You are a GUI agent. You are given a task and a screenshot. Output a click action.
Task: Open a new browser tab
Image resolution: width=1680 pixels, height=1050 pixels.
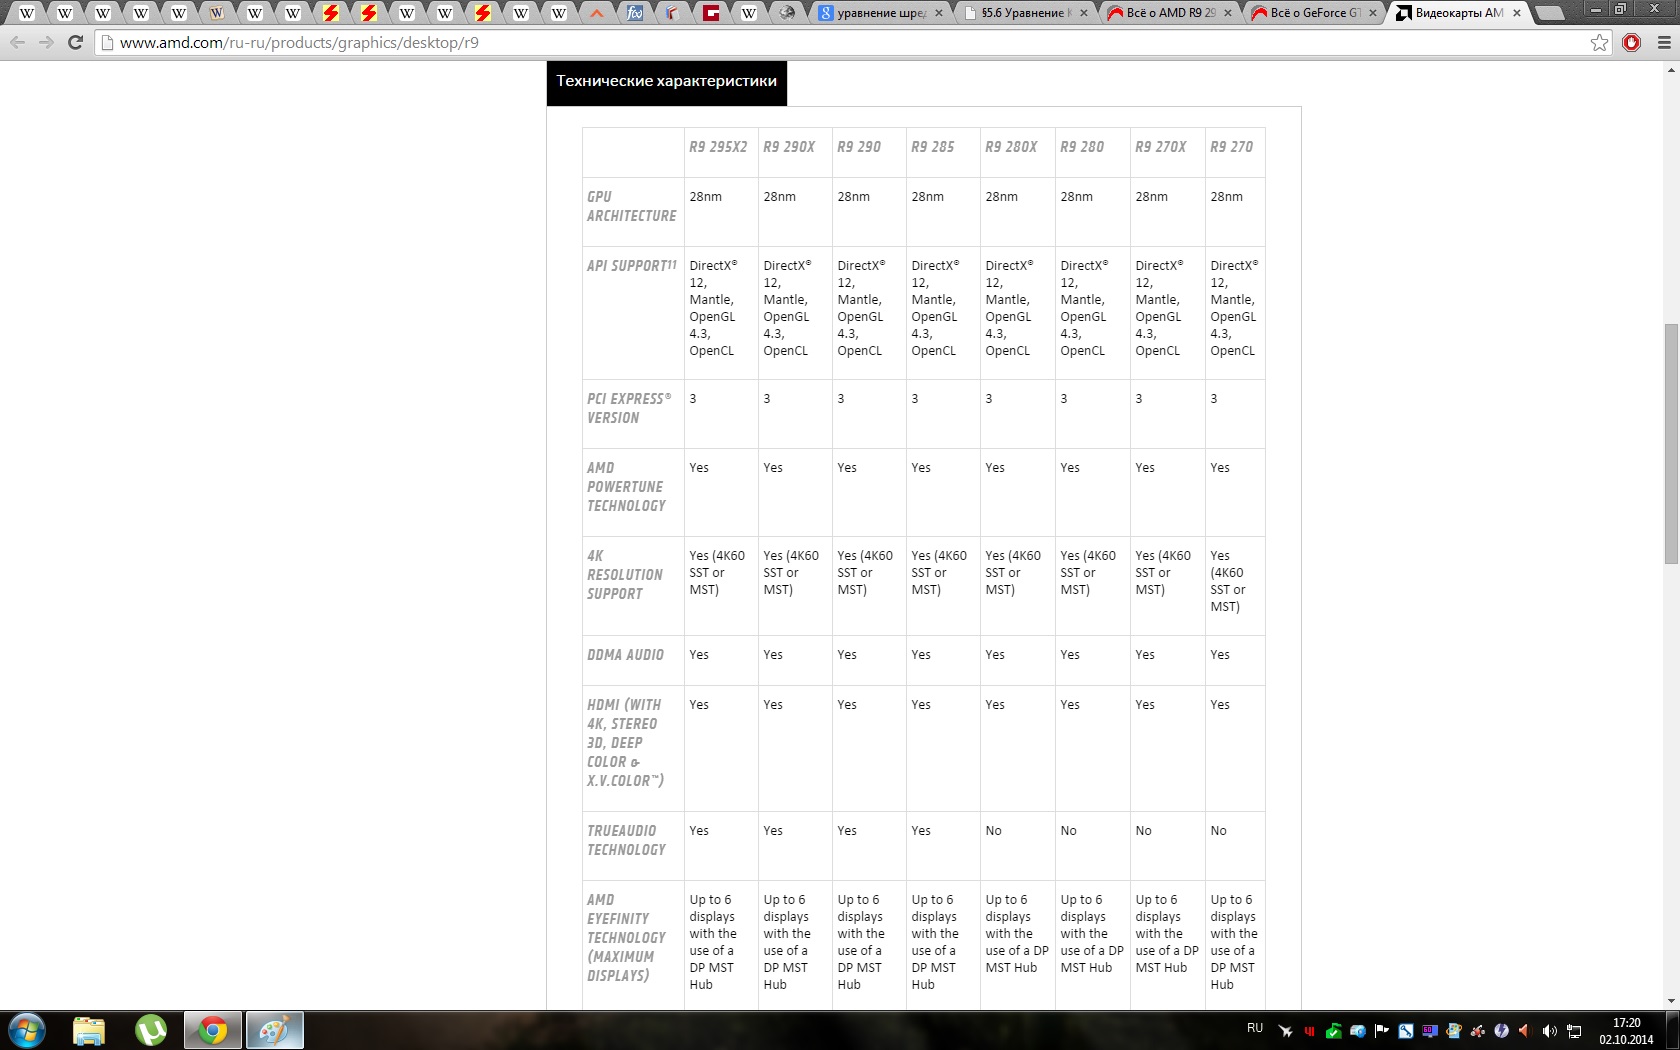[1549, 13]
